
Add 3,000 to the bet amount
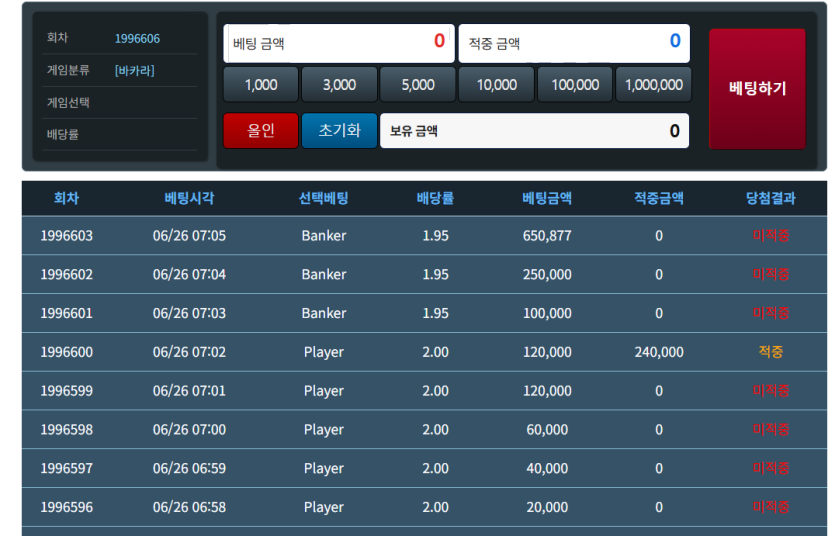(339, 84)
